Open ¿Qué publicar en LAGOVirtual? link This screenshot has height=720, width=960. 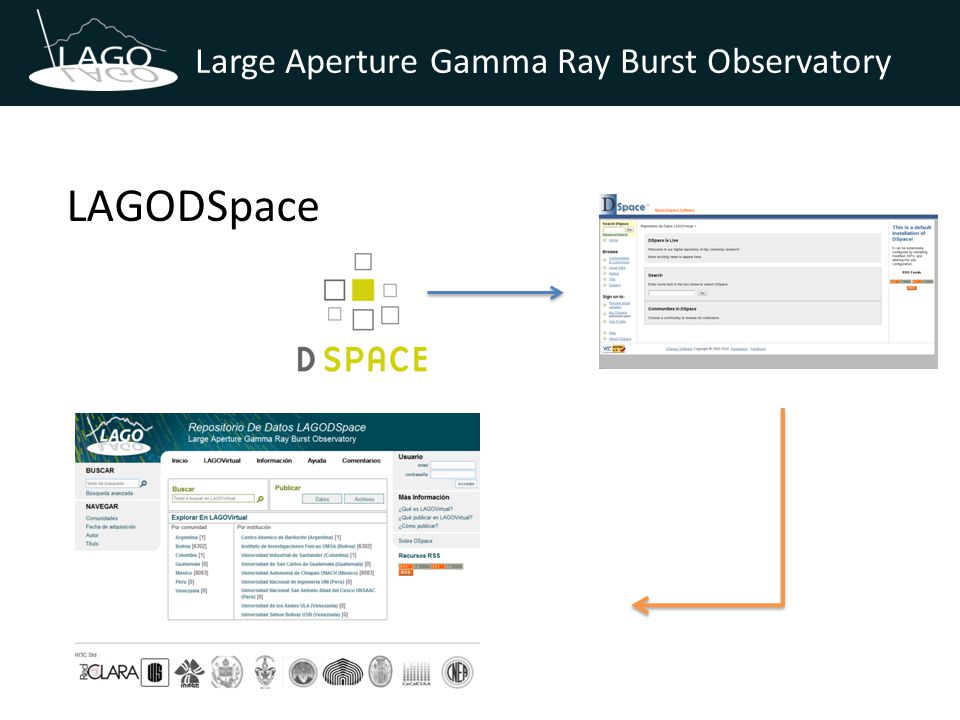click(435, 517)
